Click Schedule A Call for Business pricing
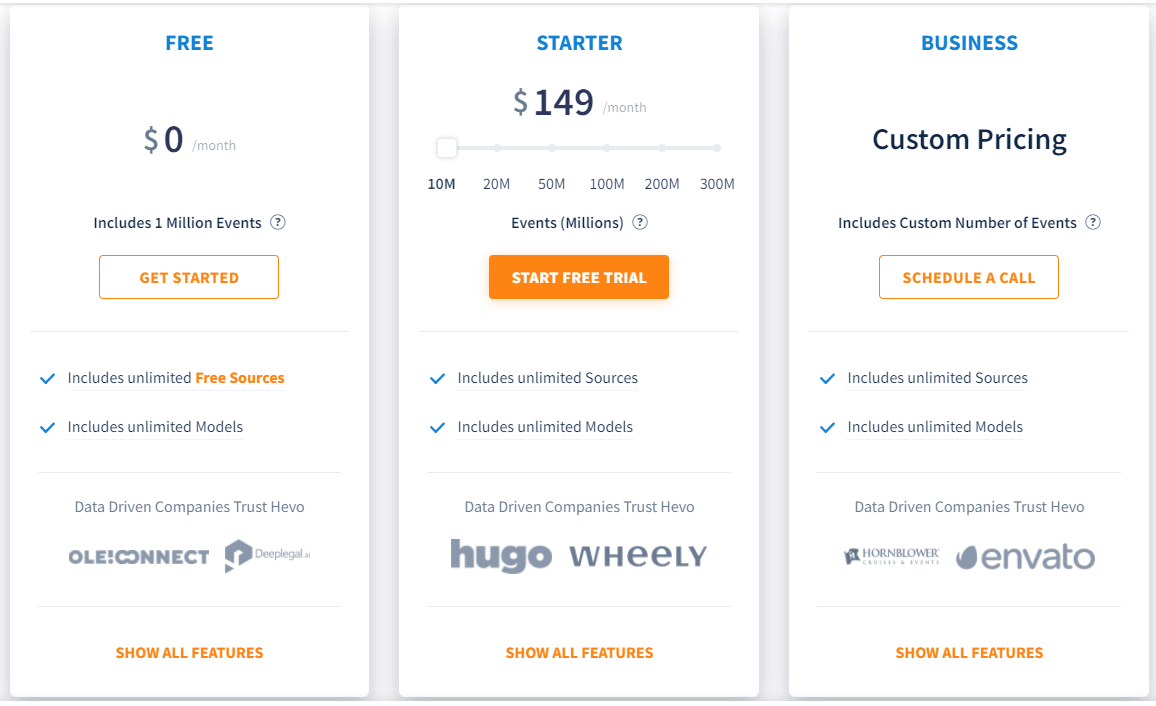 click(968, 277)
